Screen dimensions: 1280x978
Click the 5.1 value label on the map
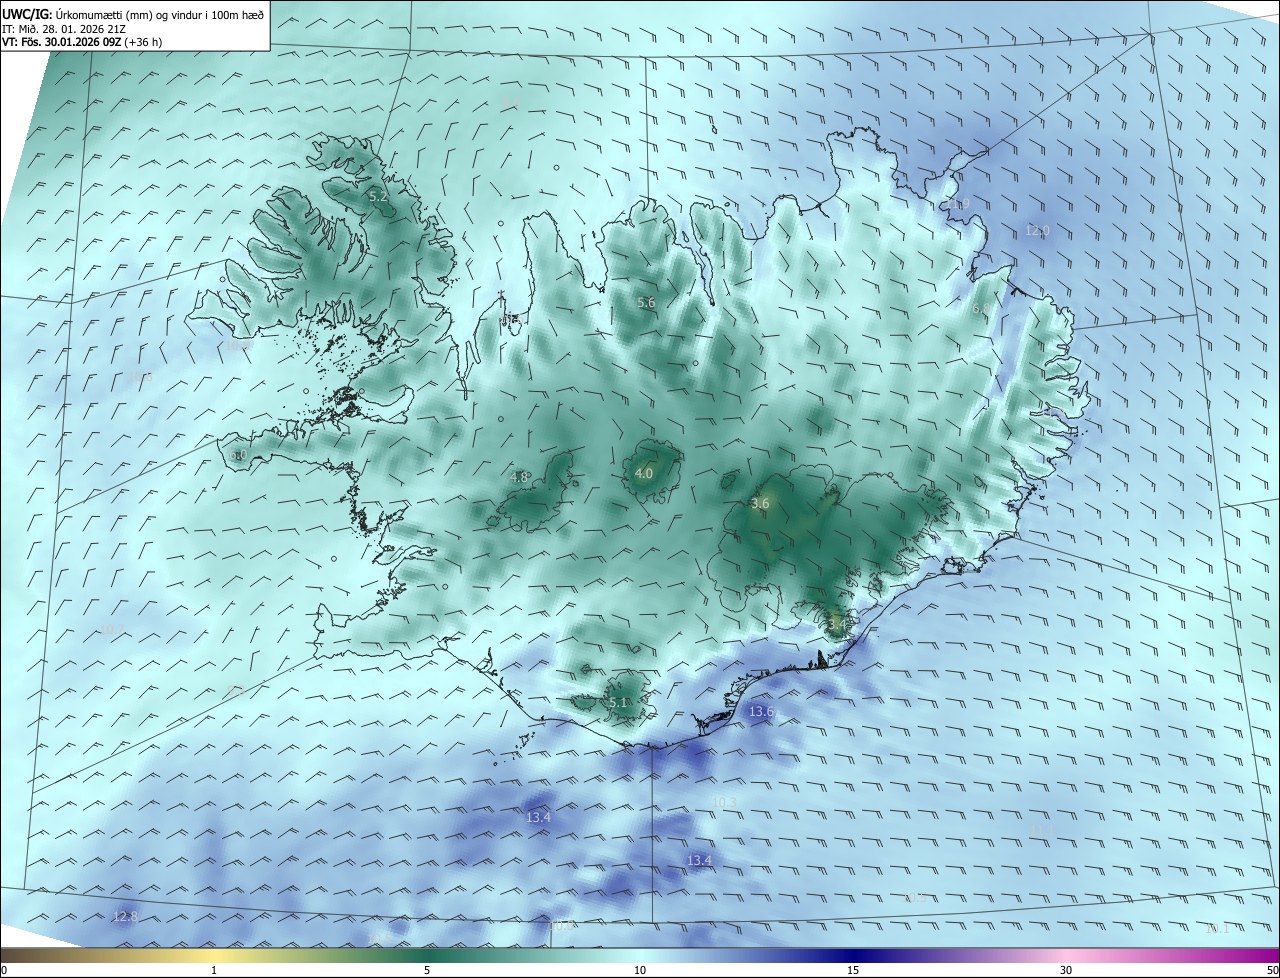[618, 703]
